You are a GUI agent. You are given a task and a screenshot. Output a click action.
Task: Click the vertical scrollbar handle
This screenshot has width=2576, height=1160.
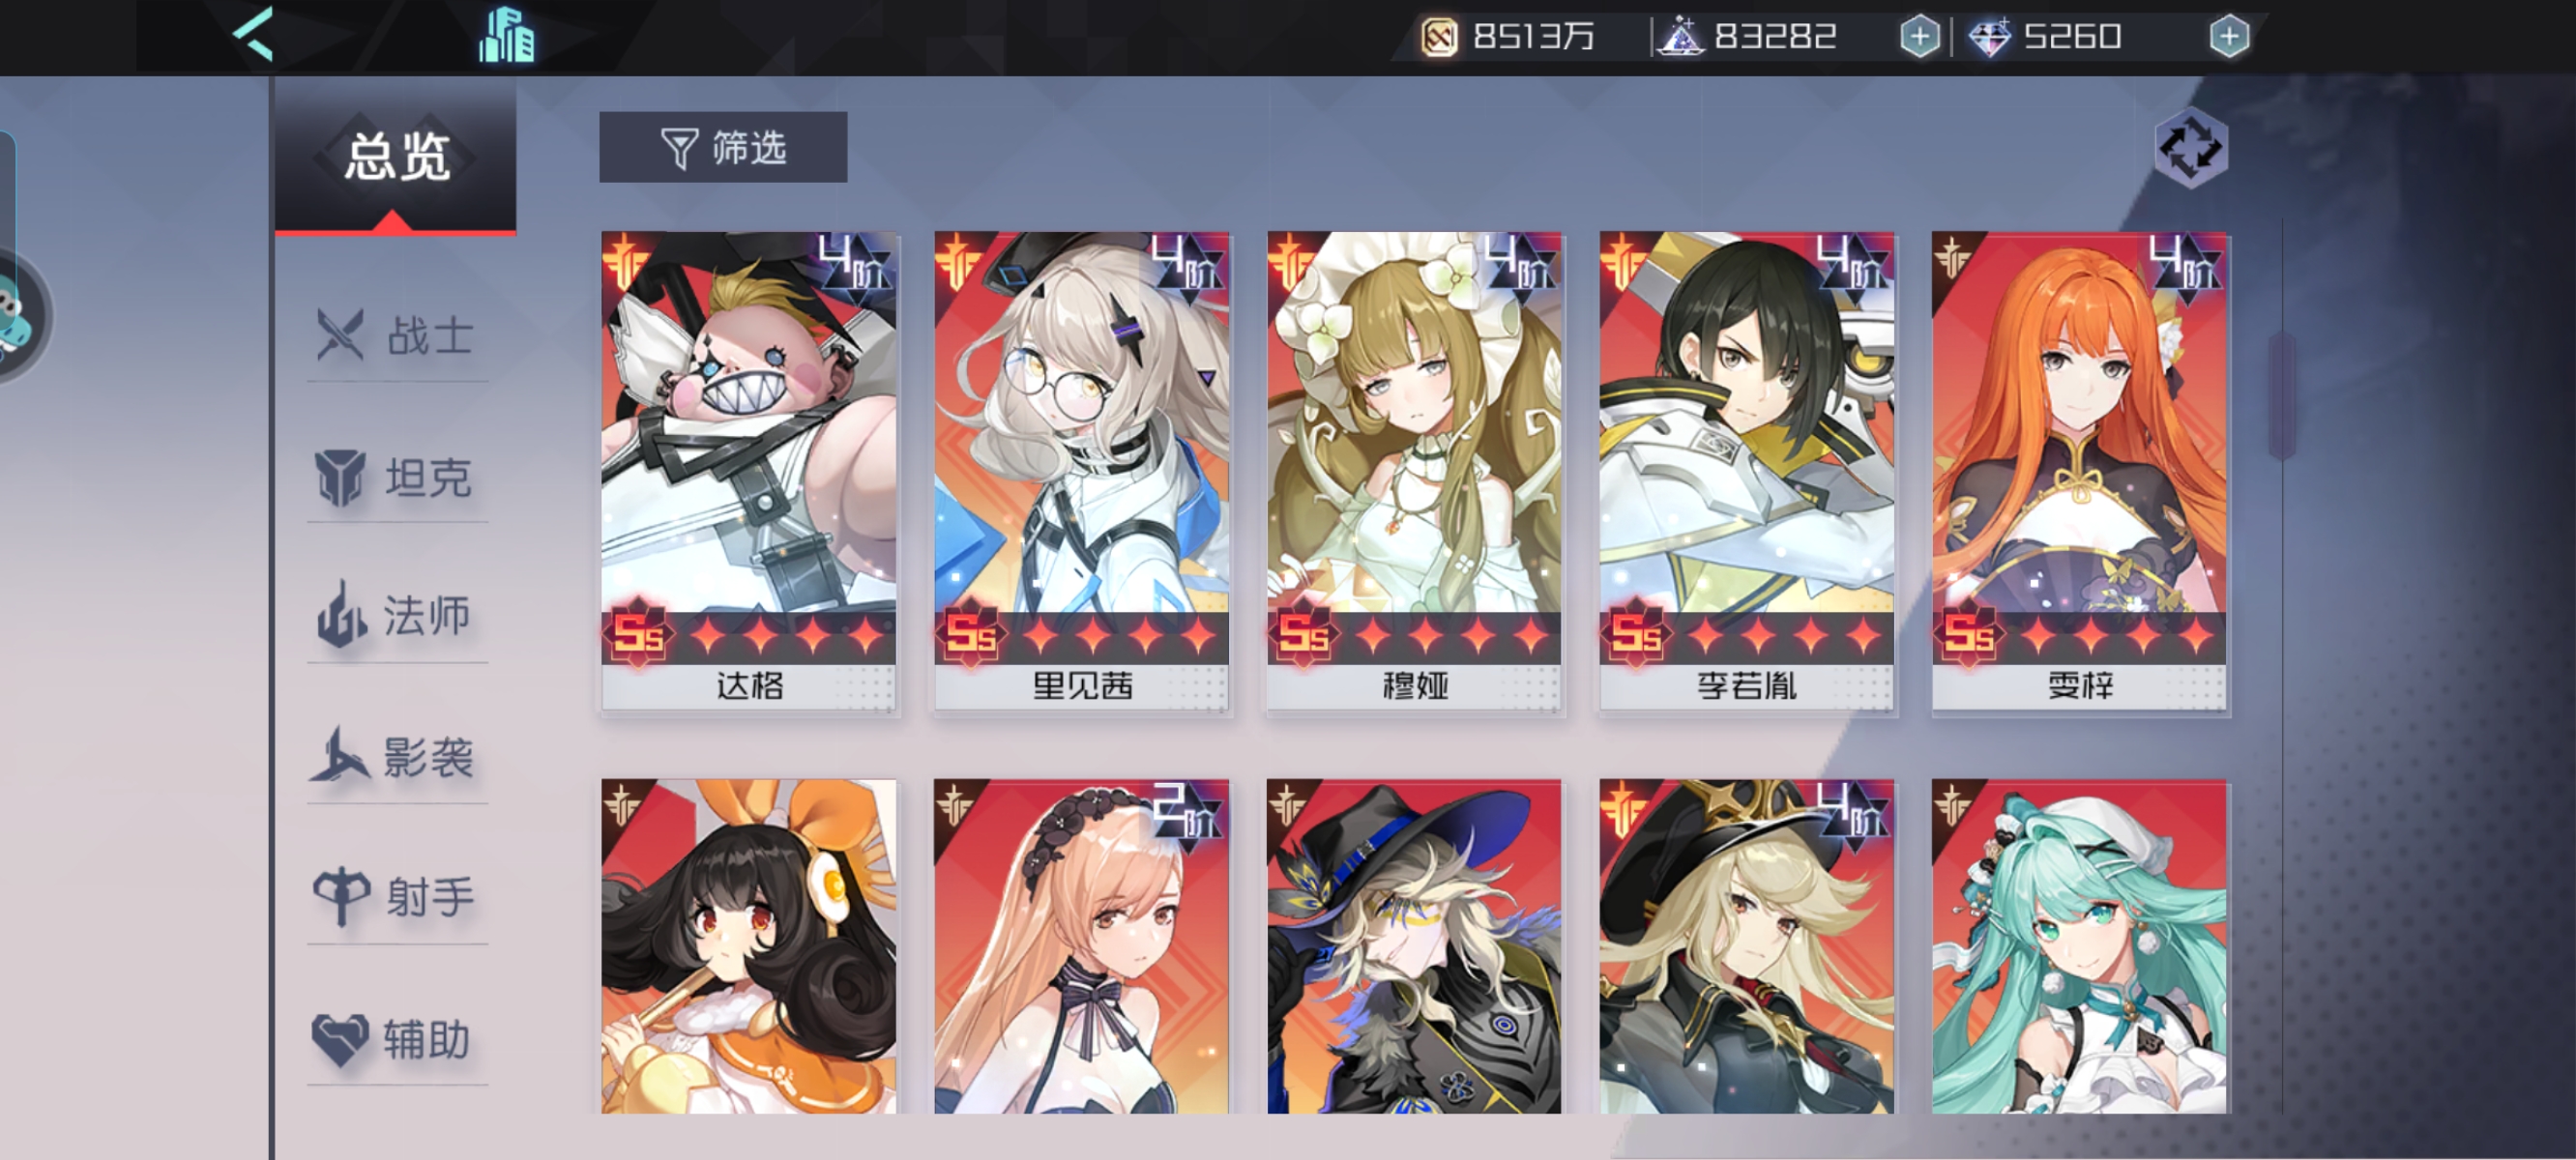[x=2282, y=395]
